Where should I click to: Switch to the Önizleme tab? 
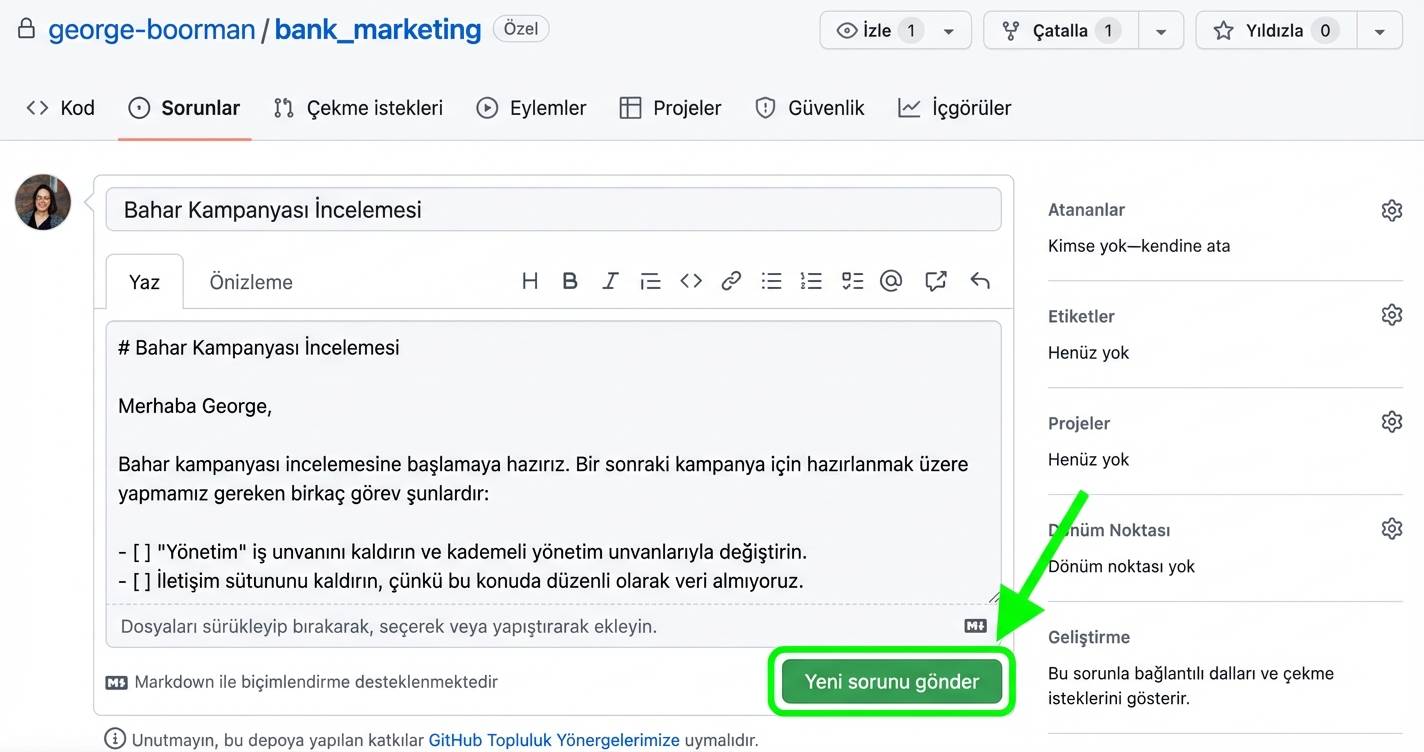(x=251, y=282)
